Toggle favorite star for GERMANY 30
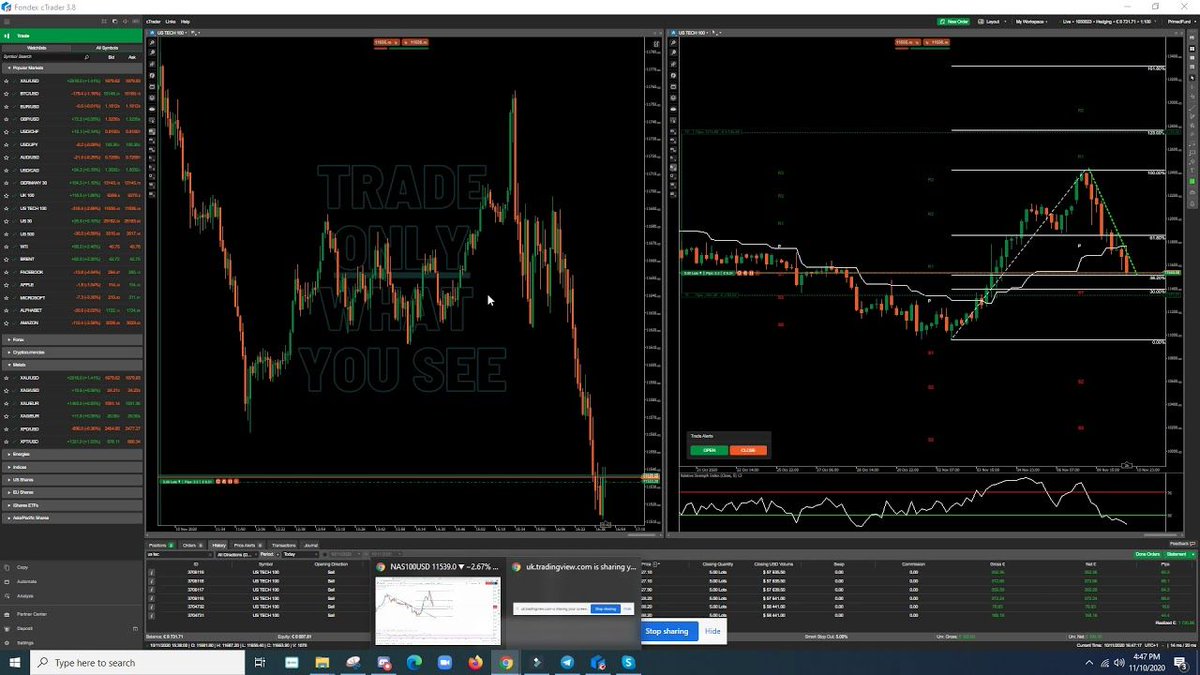 point(6,183)
